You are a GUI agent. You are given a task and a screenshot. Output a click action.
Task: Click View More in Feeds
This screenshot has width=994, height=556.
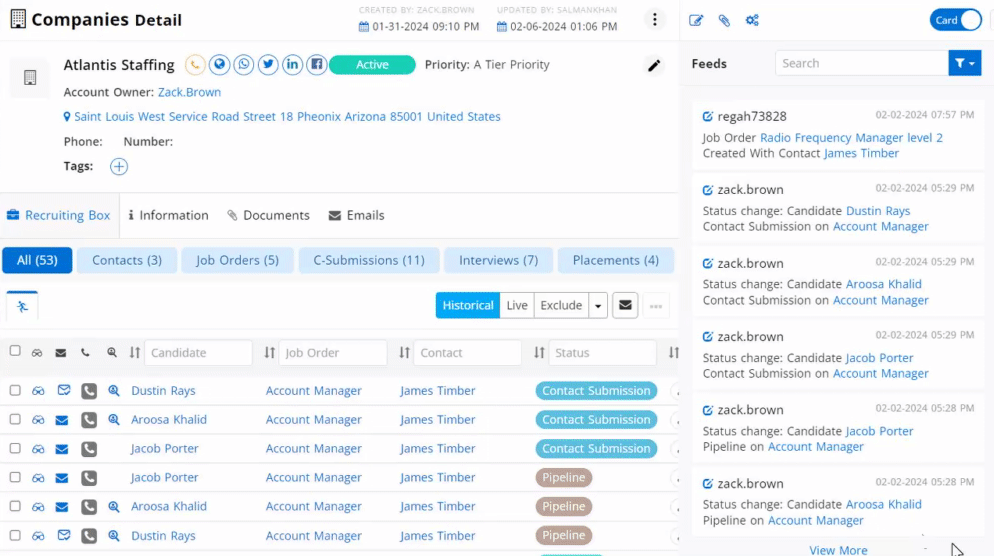point(838,550)
